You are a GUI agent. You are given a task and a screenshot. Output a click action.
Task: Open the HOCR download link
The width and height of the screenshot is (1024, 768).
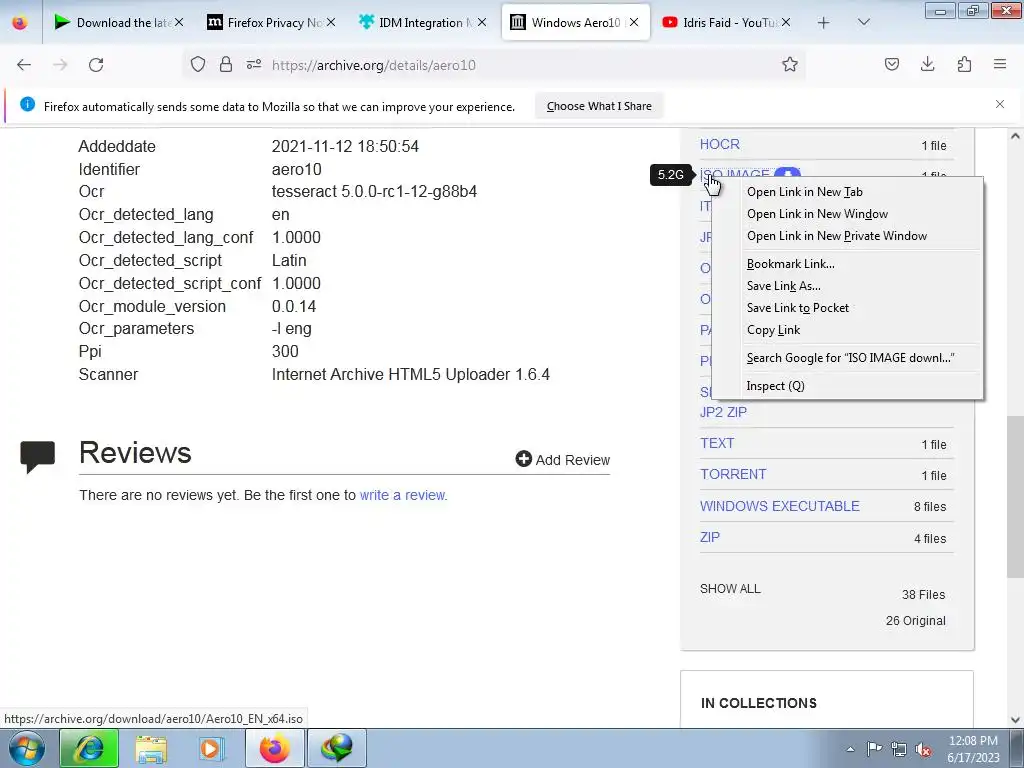pos(720,144)
